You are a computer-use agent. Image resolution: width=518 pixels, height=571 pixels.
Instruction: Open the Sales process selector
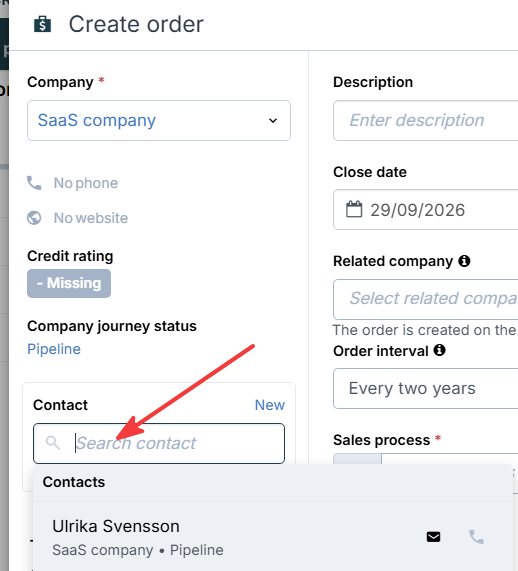coord(425,459)
